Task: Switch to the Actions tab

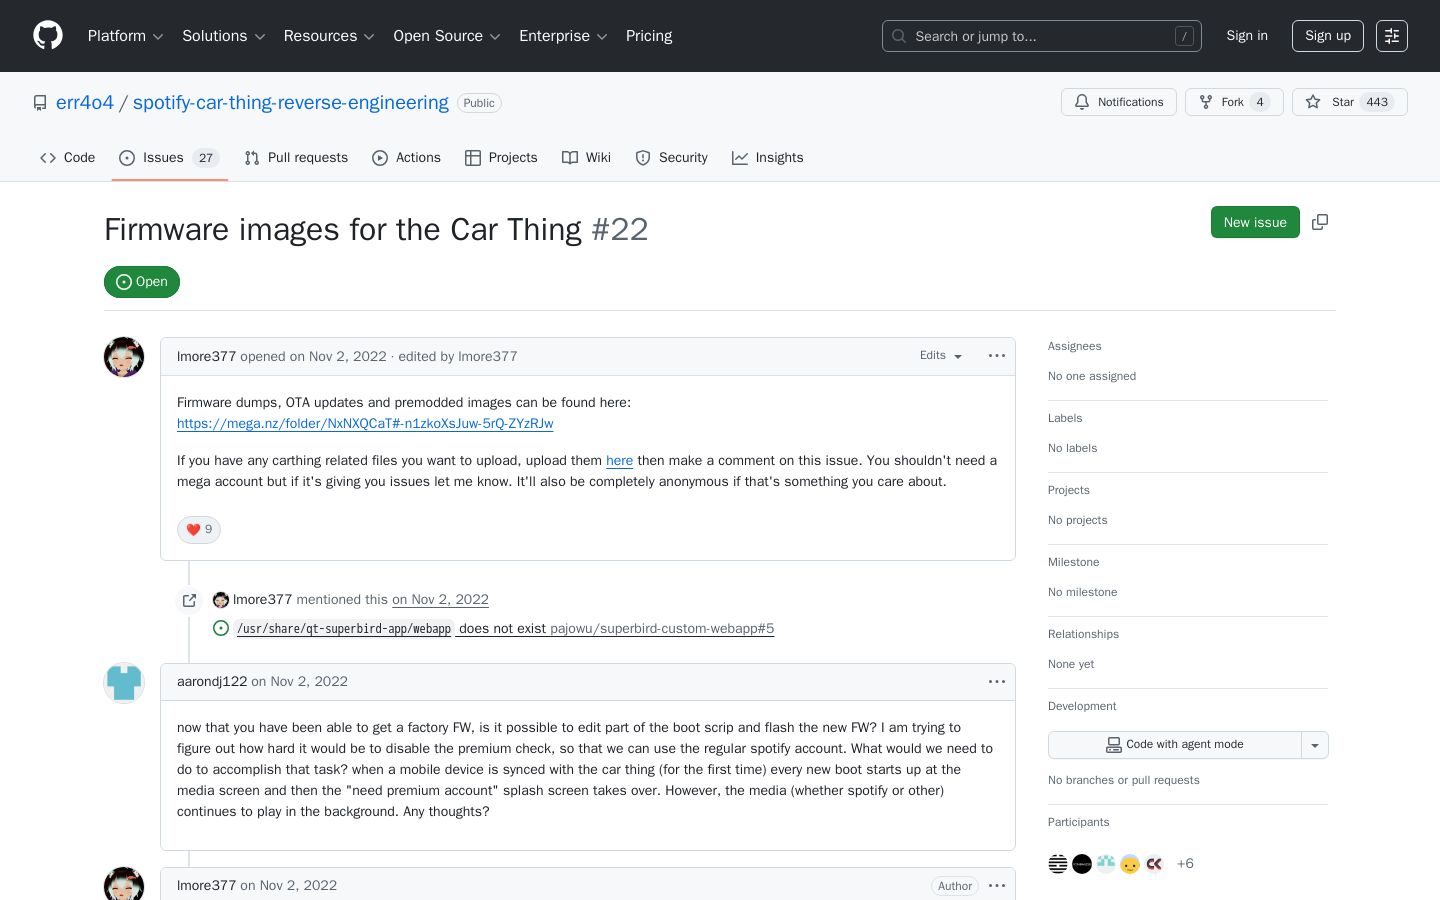Action: 407,158
